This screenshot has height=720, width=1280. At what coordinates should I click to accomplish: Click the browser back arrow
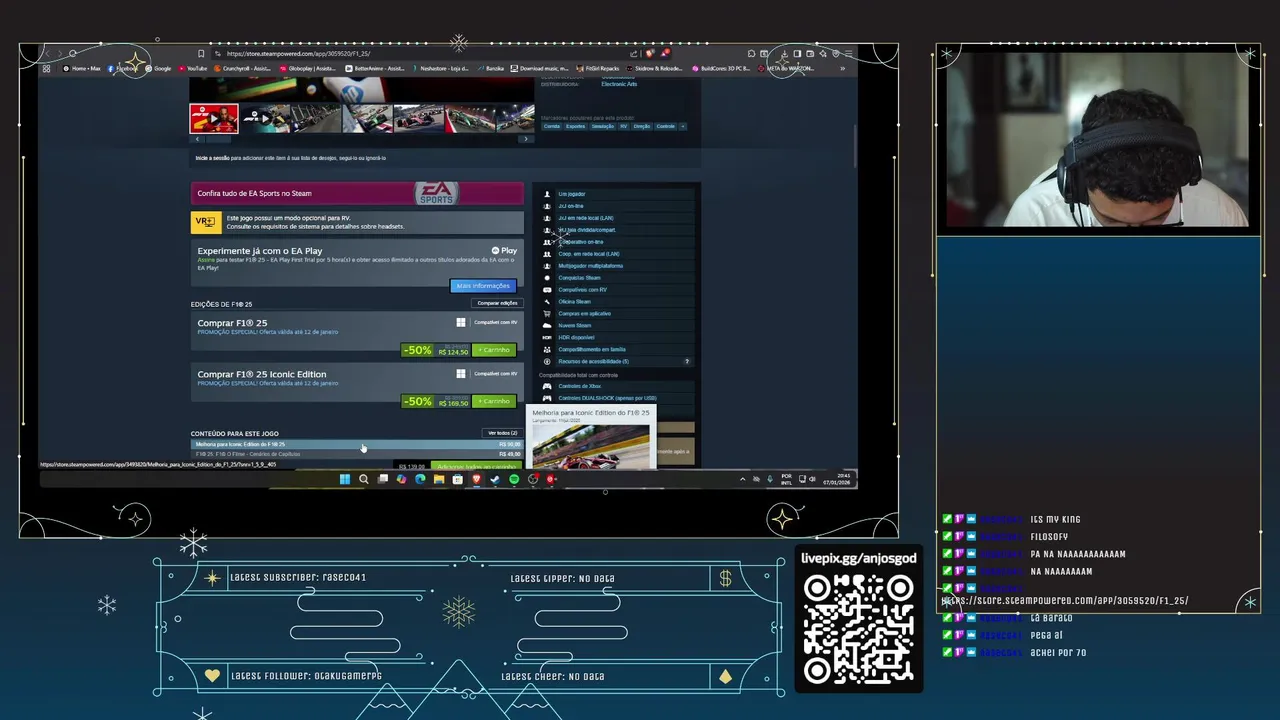46,54
